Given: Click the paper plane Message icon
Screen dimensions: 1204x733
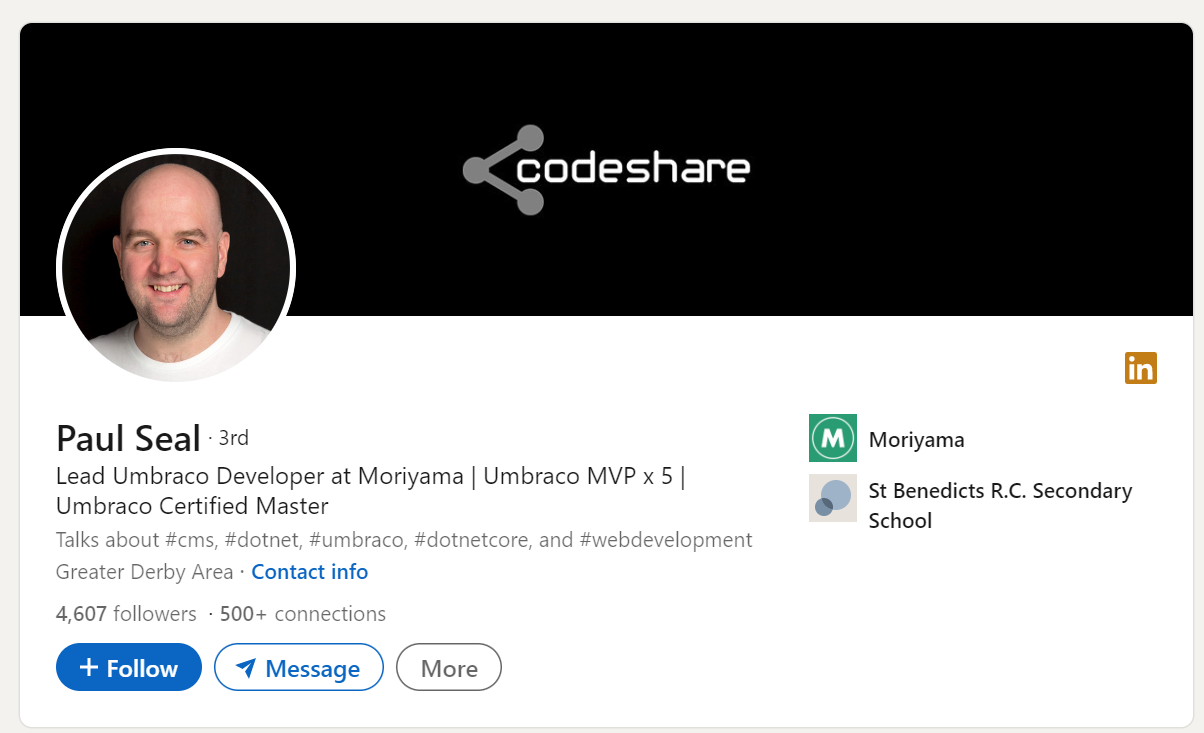Looking at the screenshot, I should pos(246,668).
